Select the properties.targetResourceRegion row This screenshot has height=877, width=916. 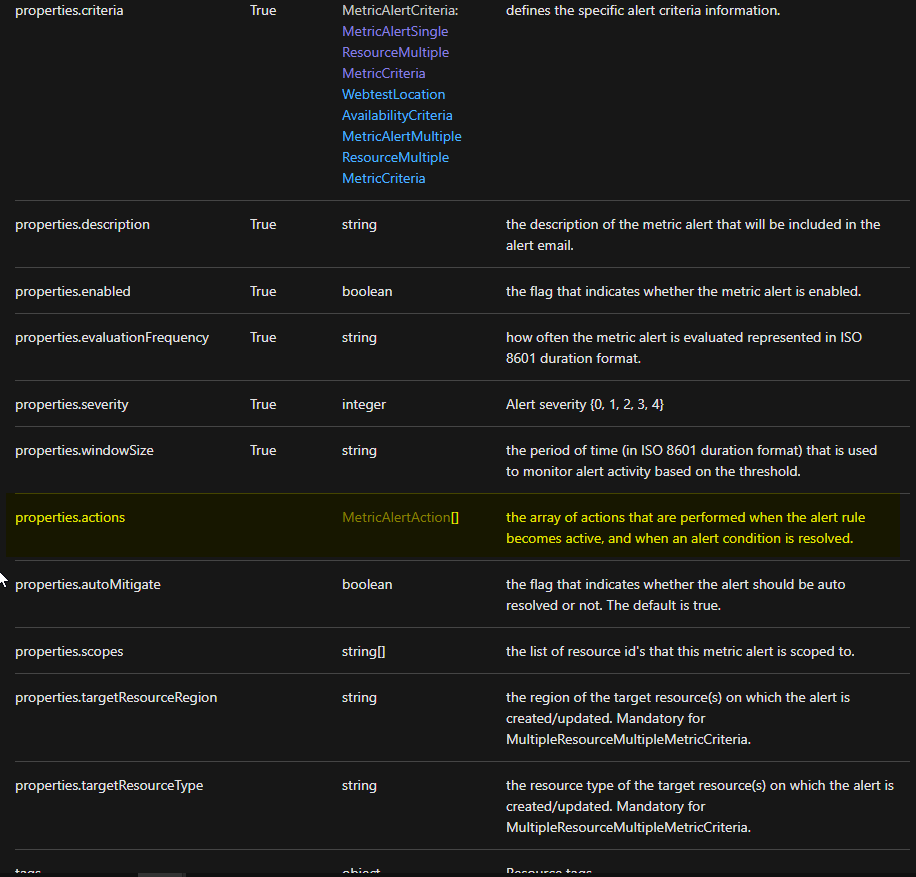(116, 697)
